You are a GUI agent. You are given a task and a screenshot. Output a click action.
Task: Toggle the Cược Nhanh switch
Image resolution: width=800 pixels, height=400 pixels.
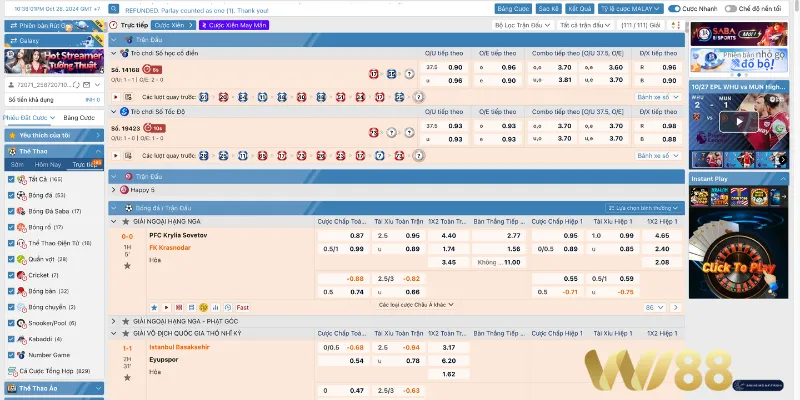(x=674, y=9)
